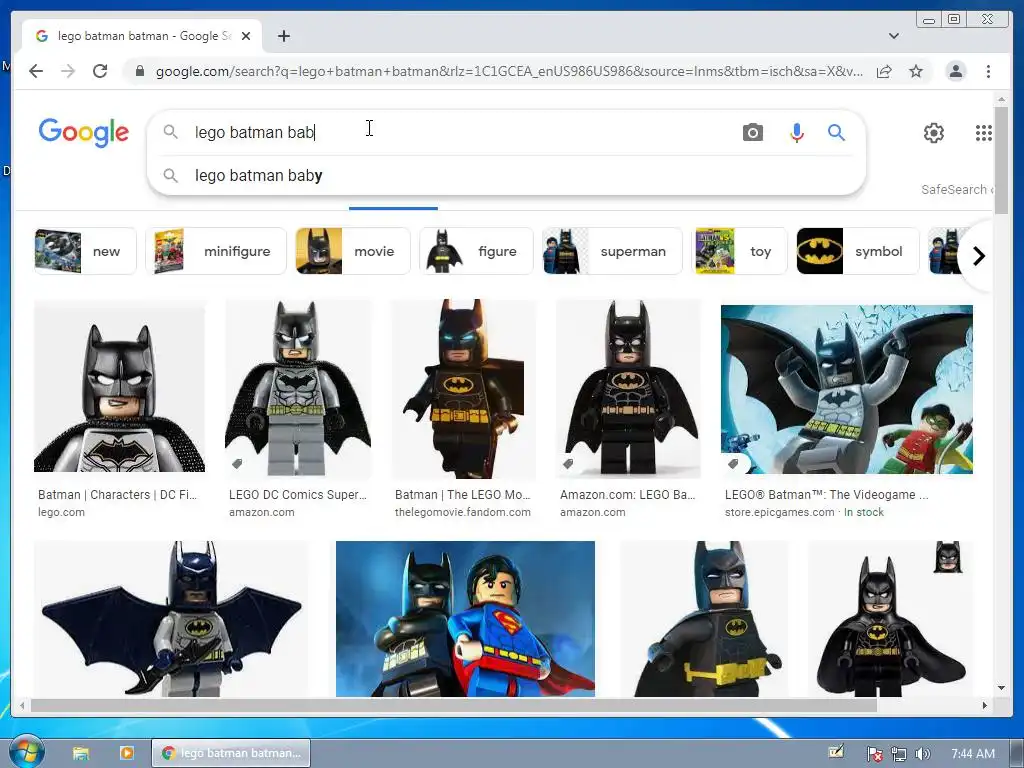Filter results by 'movie' chip
1024x768 pixels.
(353, 251)
